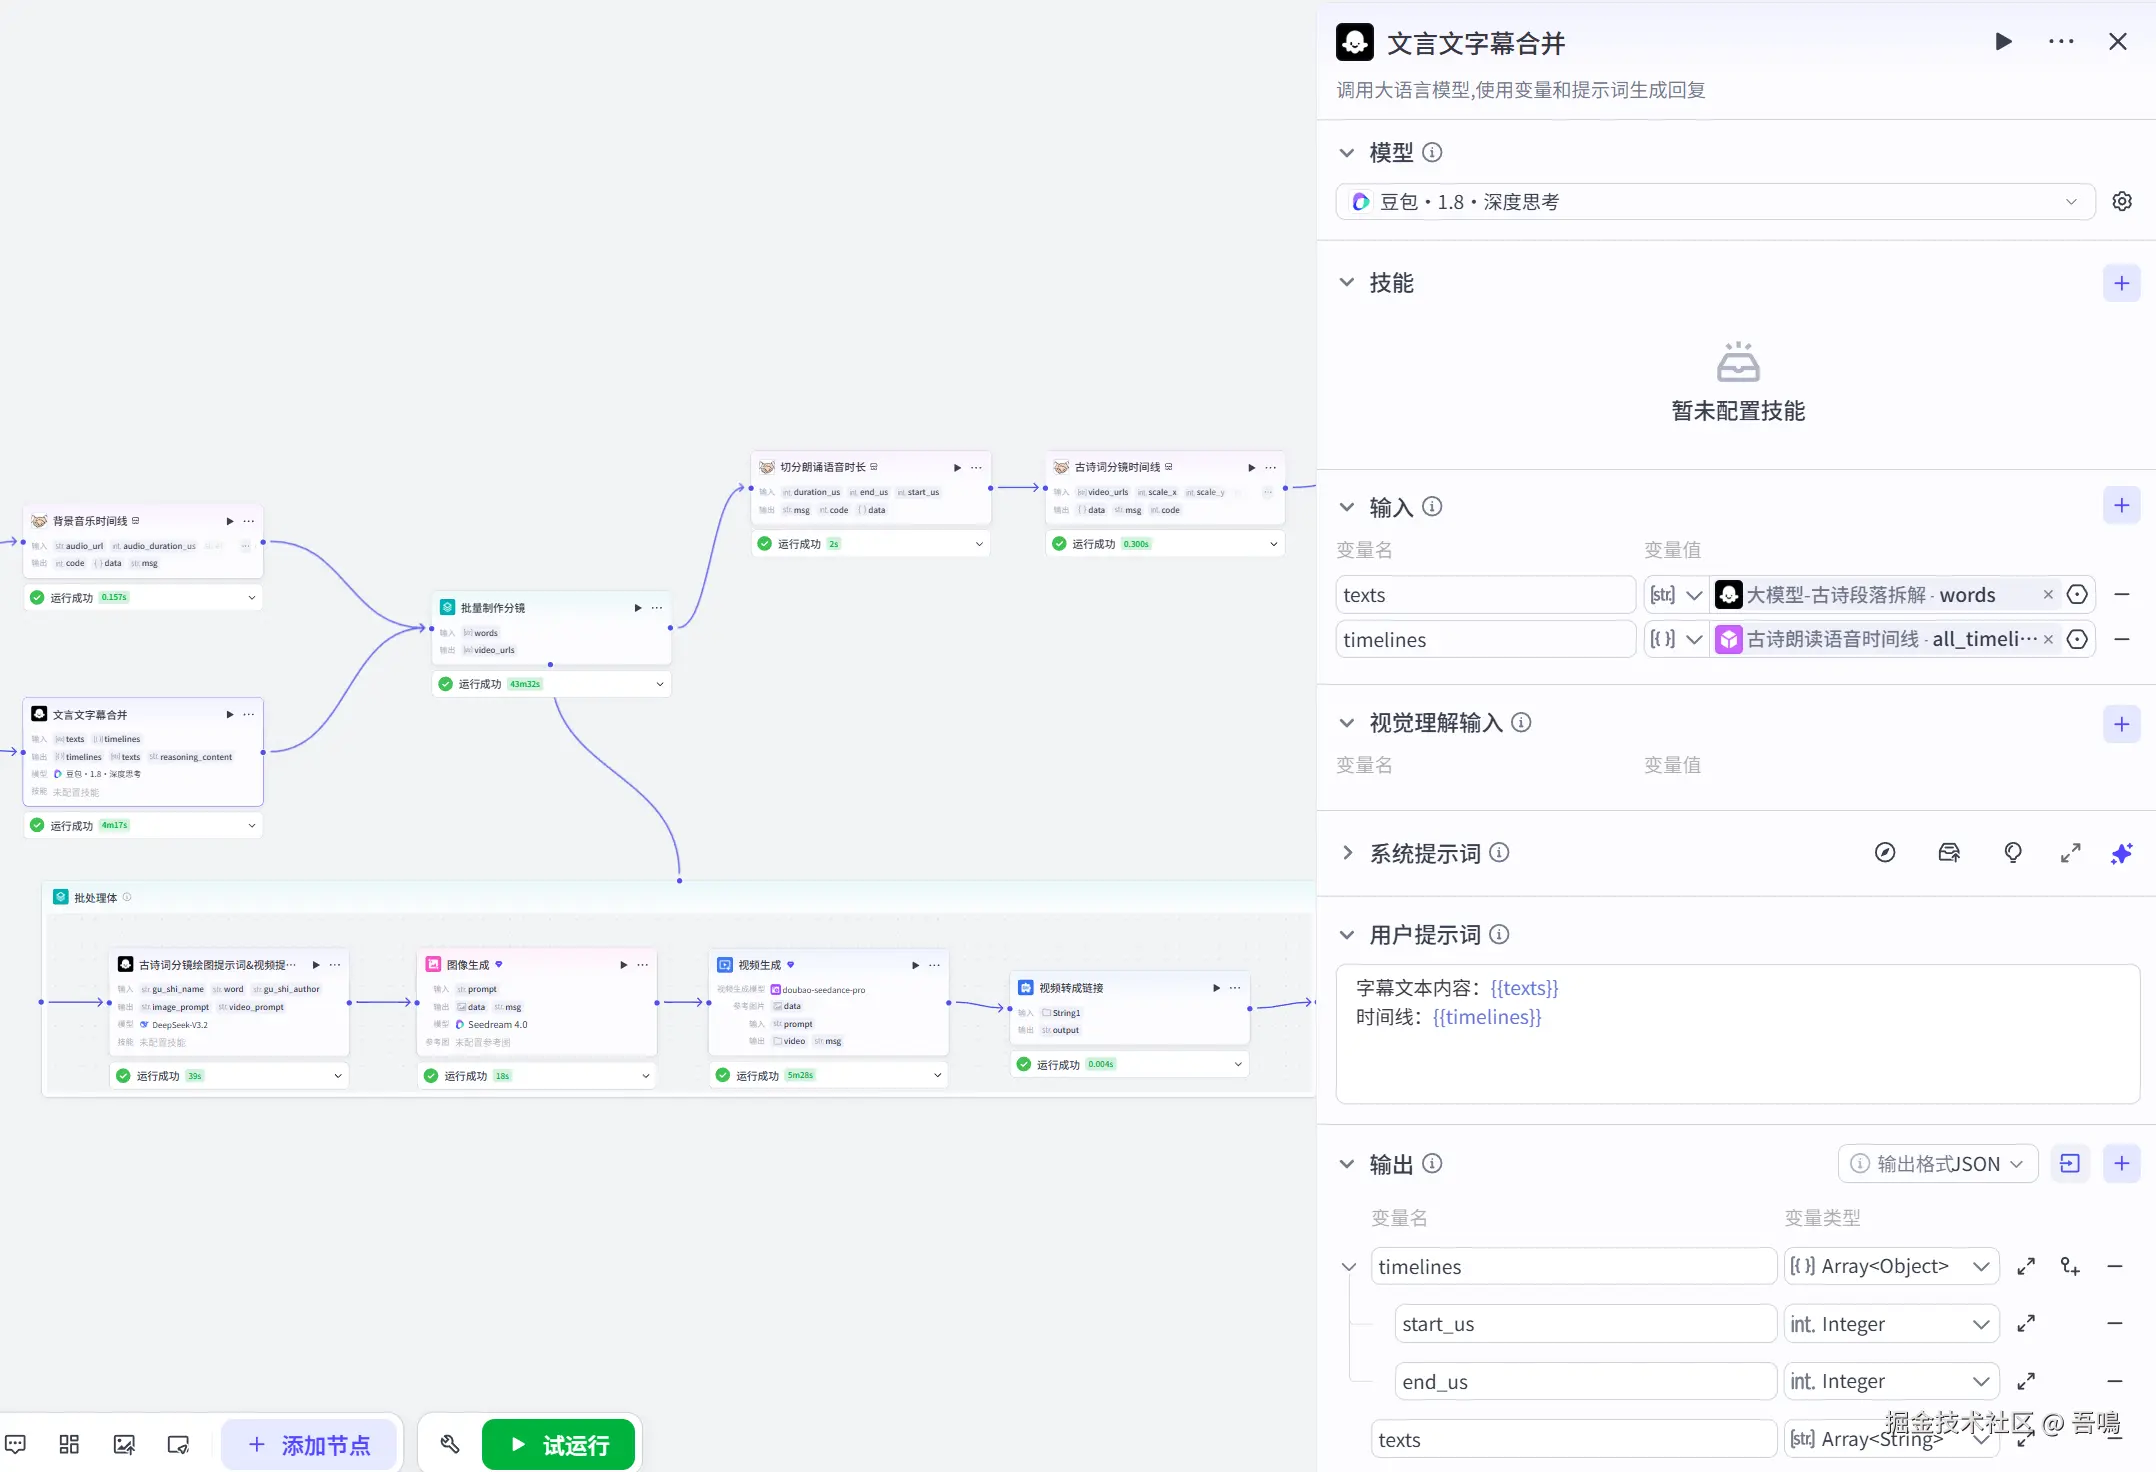
Task: Click the lightbulb icon in system prompt row
Action: tap(2013, 853)
